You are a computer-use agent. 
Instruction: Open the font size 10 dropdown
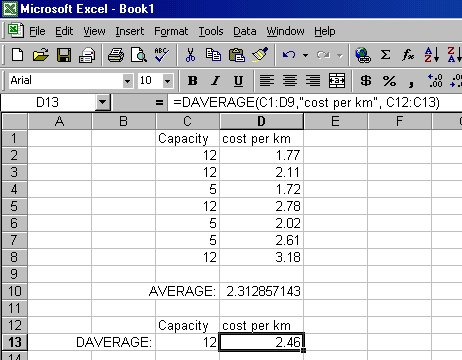(x=167, y=81)
